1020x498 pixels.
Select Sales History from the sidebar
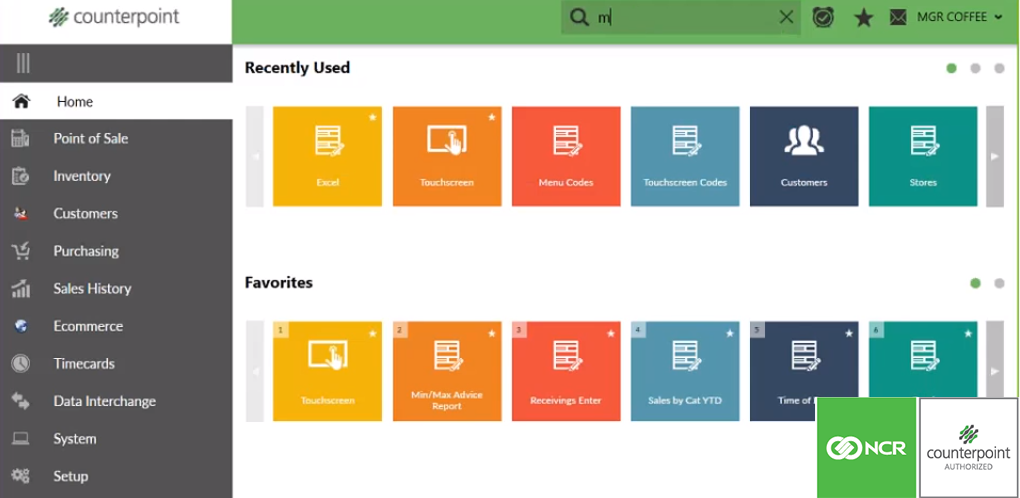pyautogui.click(x=92, y=289)
